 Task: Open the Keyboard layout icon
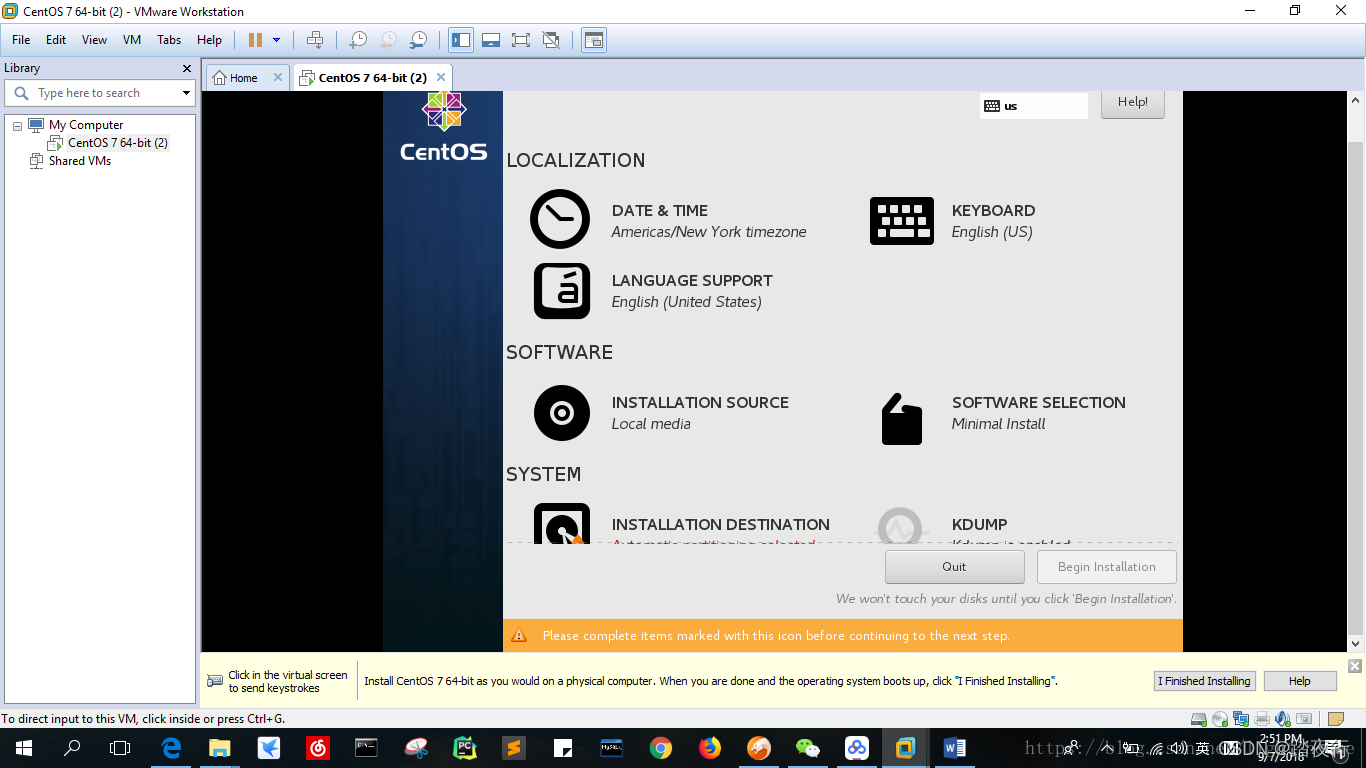902,221
